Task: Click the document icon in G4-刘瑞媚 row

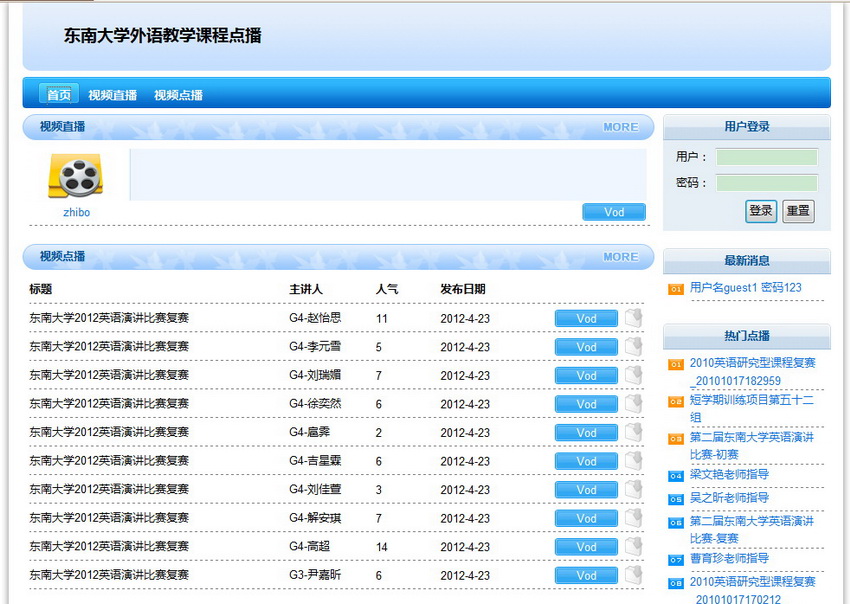Action: (634, 375)
